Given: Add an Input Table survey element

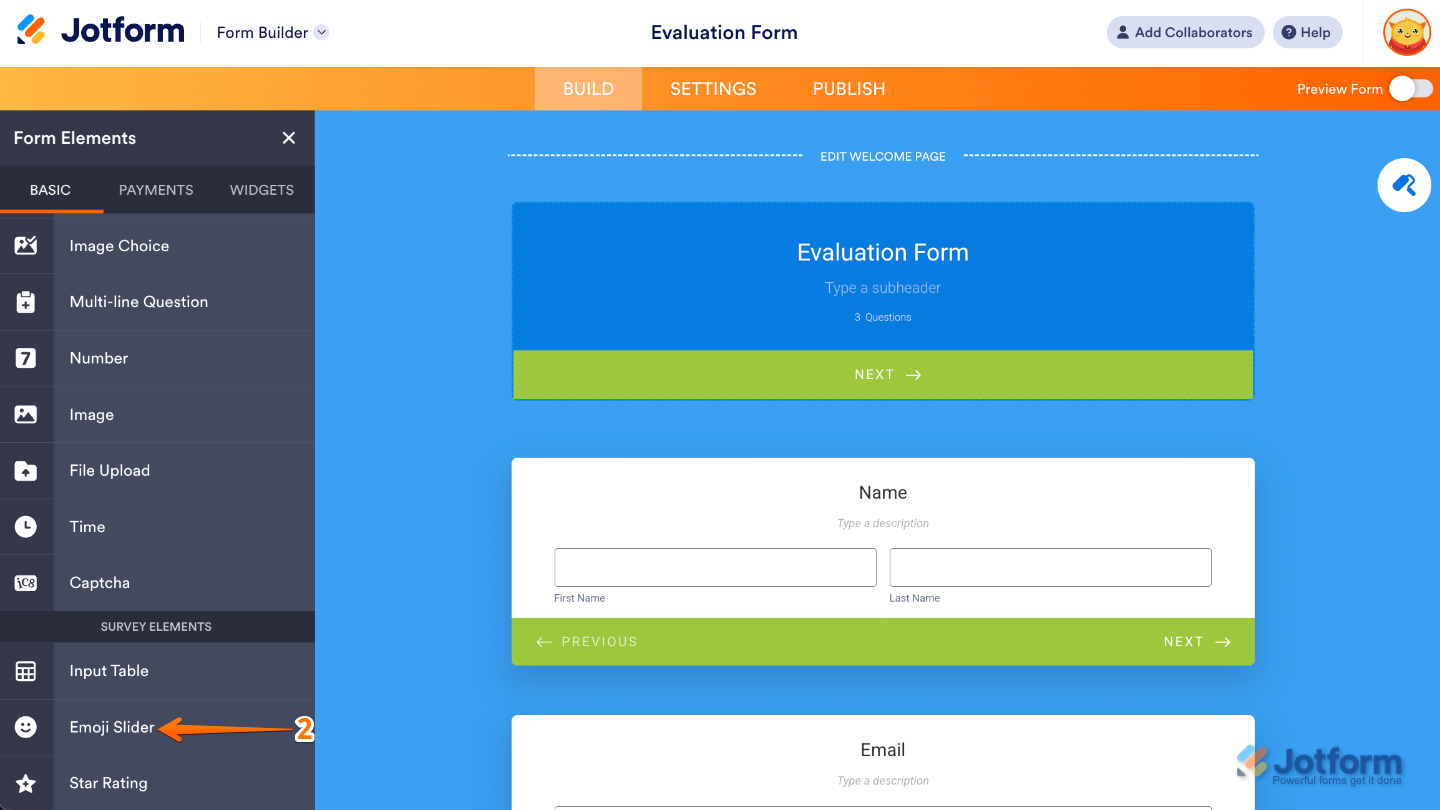Looking at the screenshot, I should (x=108, y=671).
